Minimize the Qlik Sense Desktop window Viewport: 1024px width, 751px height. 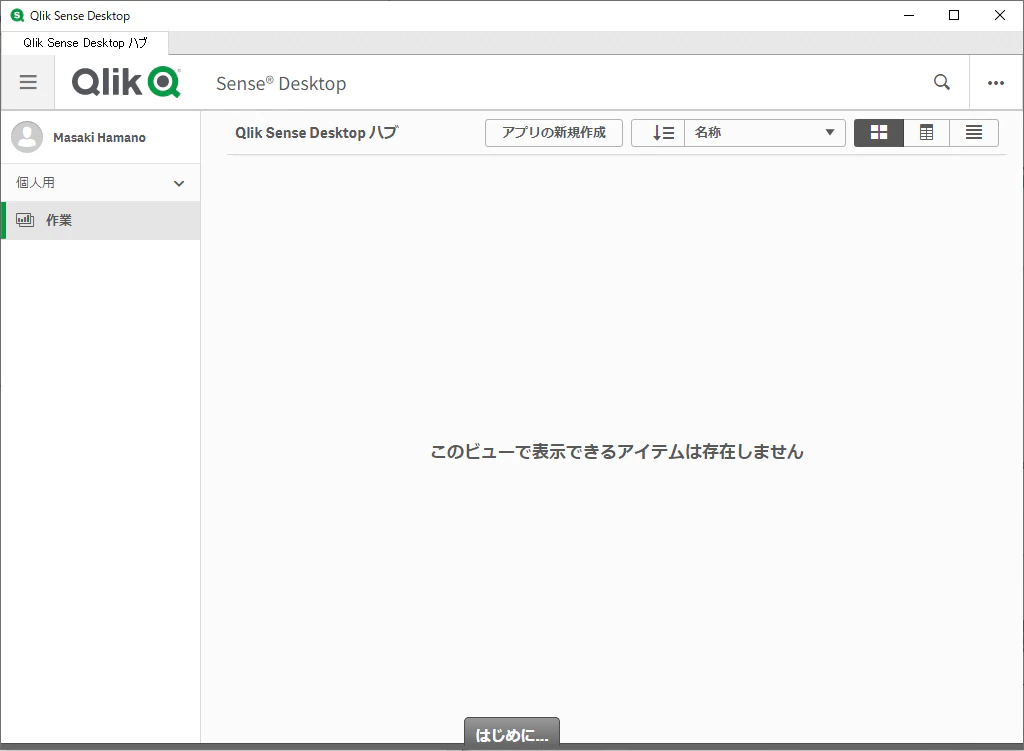point(909,15)
